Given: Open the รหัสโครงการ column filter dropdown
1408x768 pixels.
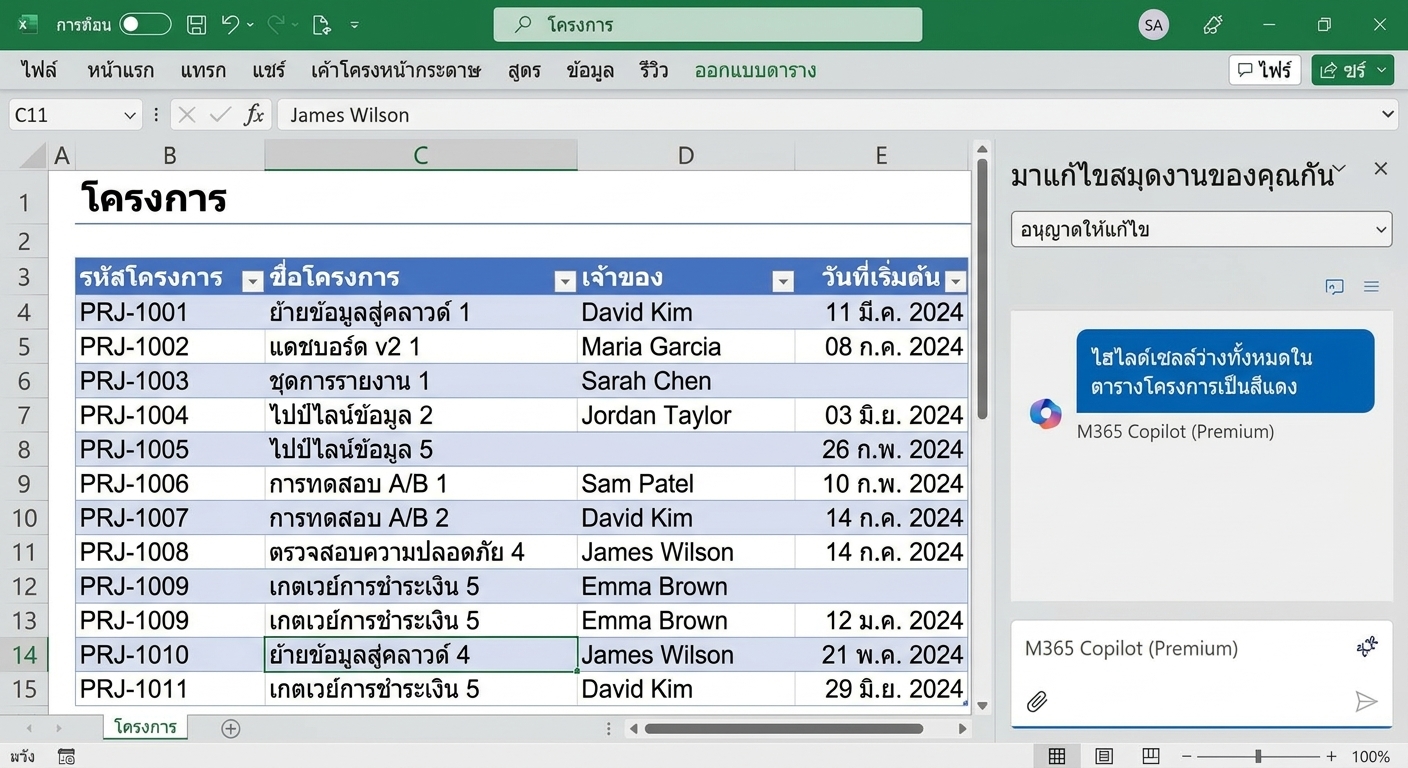Looking at the screenshot, I should (252, 282).
